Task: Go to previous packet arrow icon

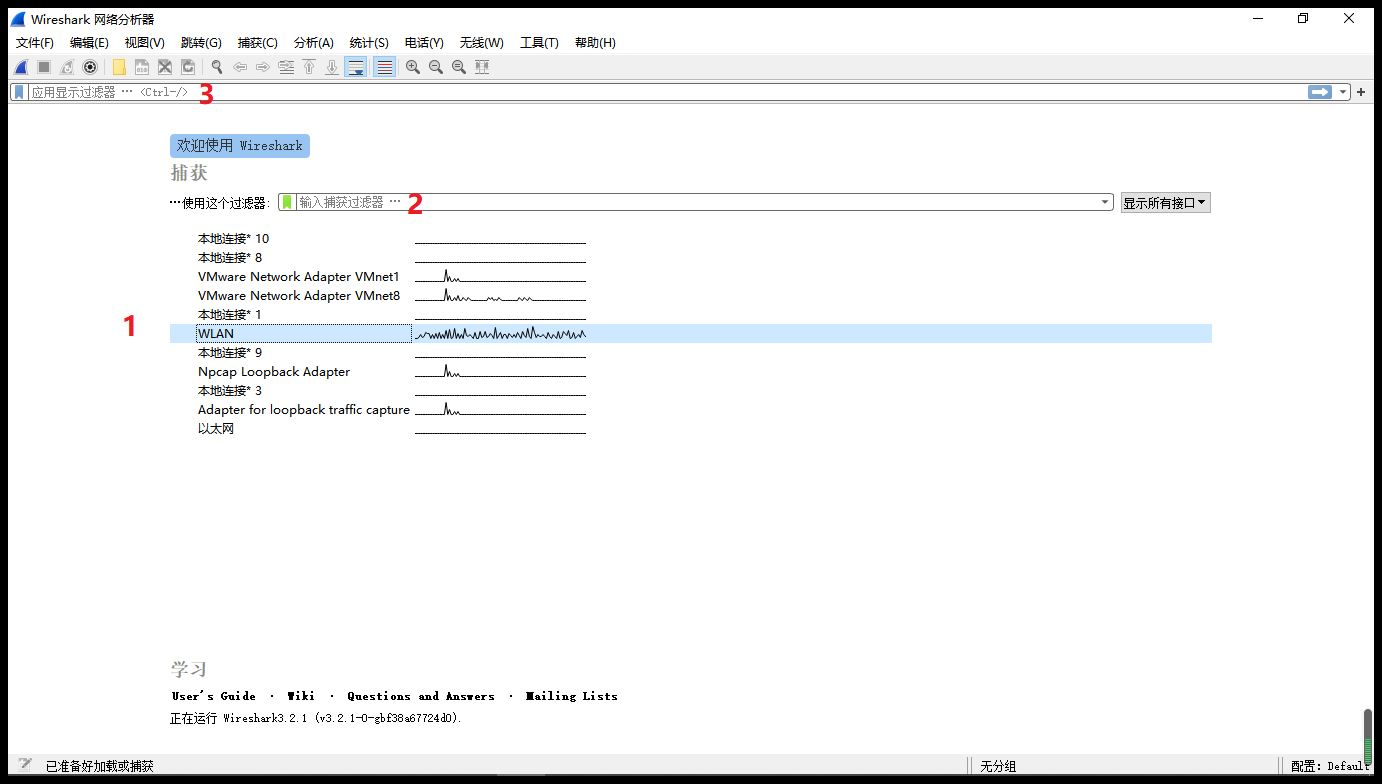Action: (x=240, y=67)
